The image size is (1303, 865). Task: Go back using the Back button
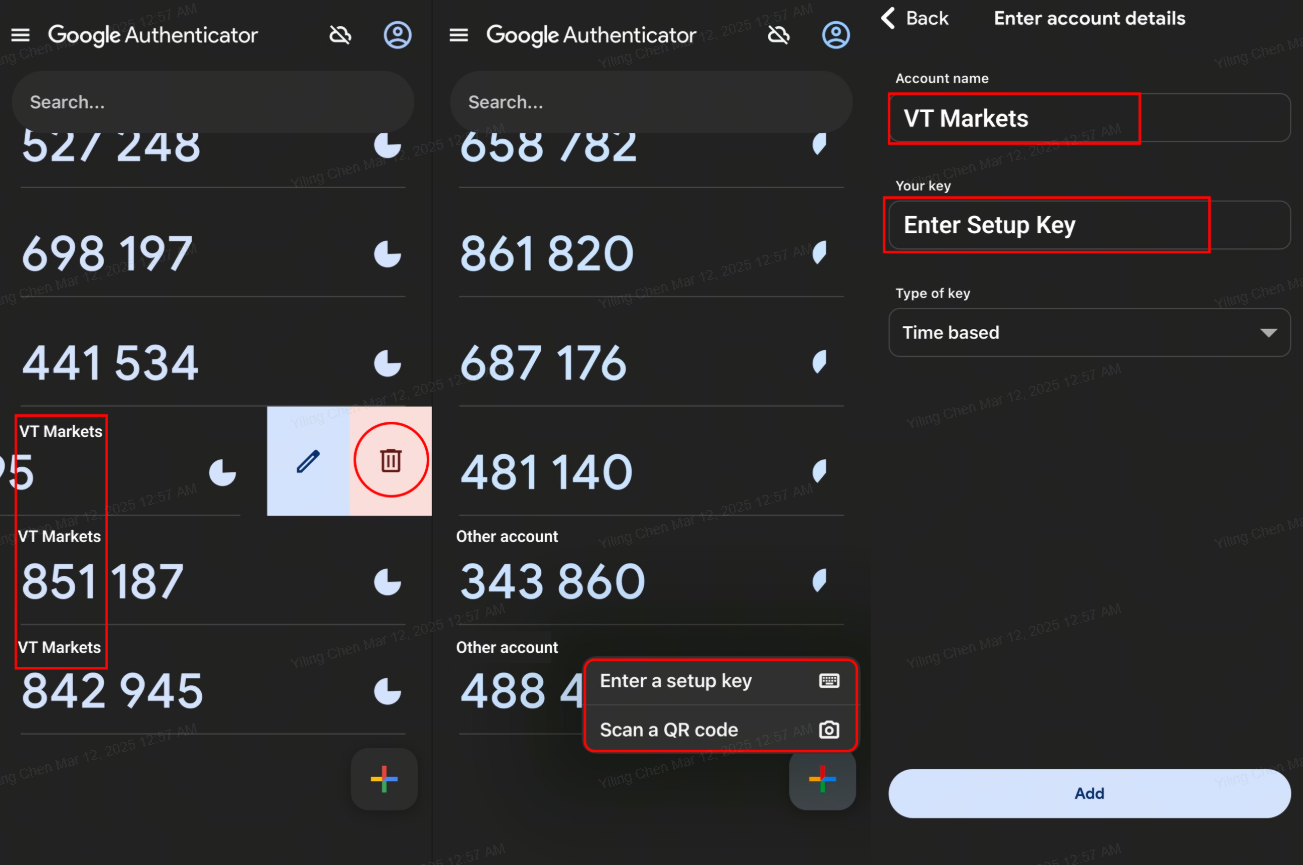click(914, 18)
